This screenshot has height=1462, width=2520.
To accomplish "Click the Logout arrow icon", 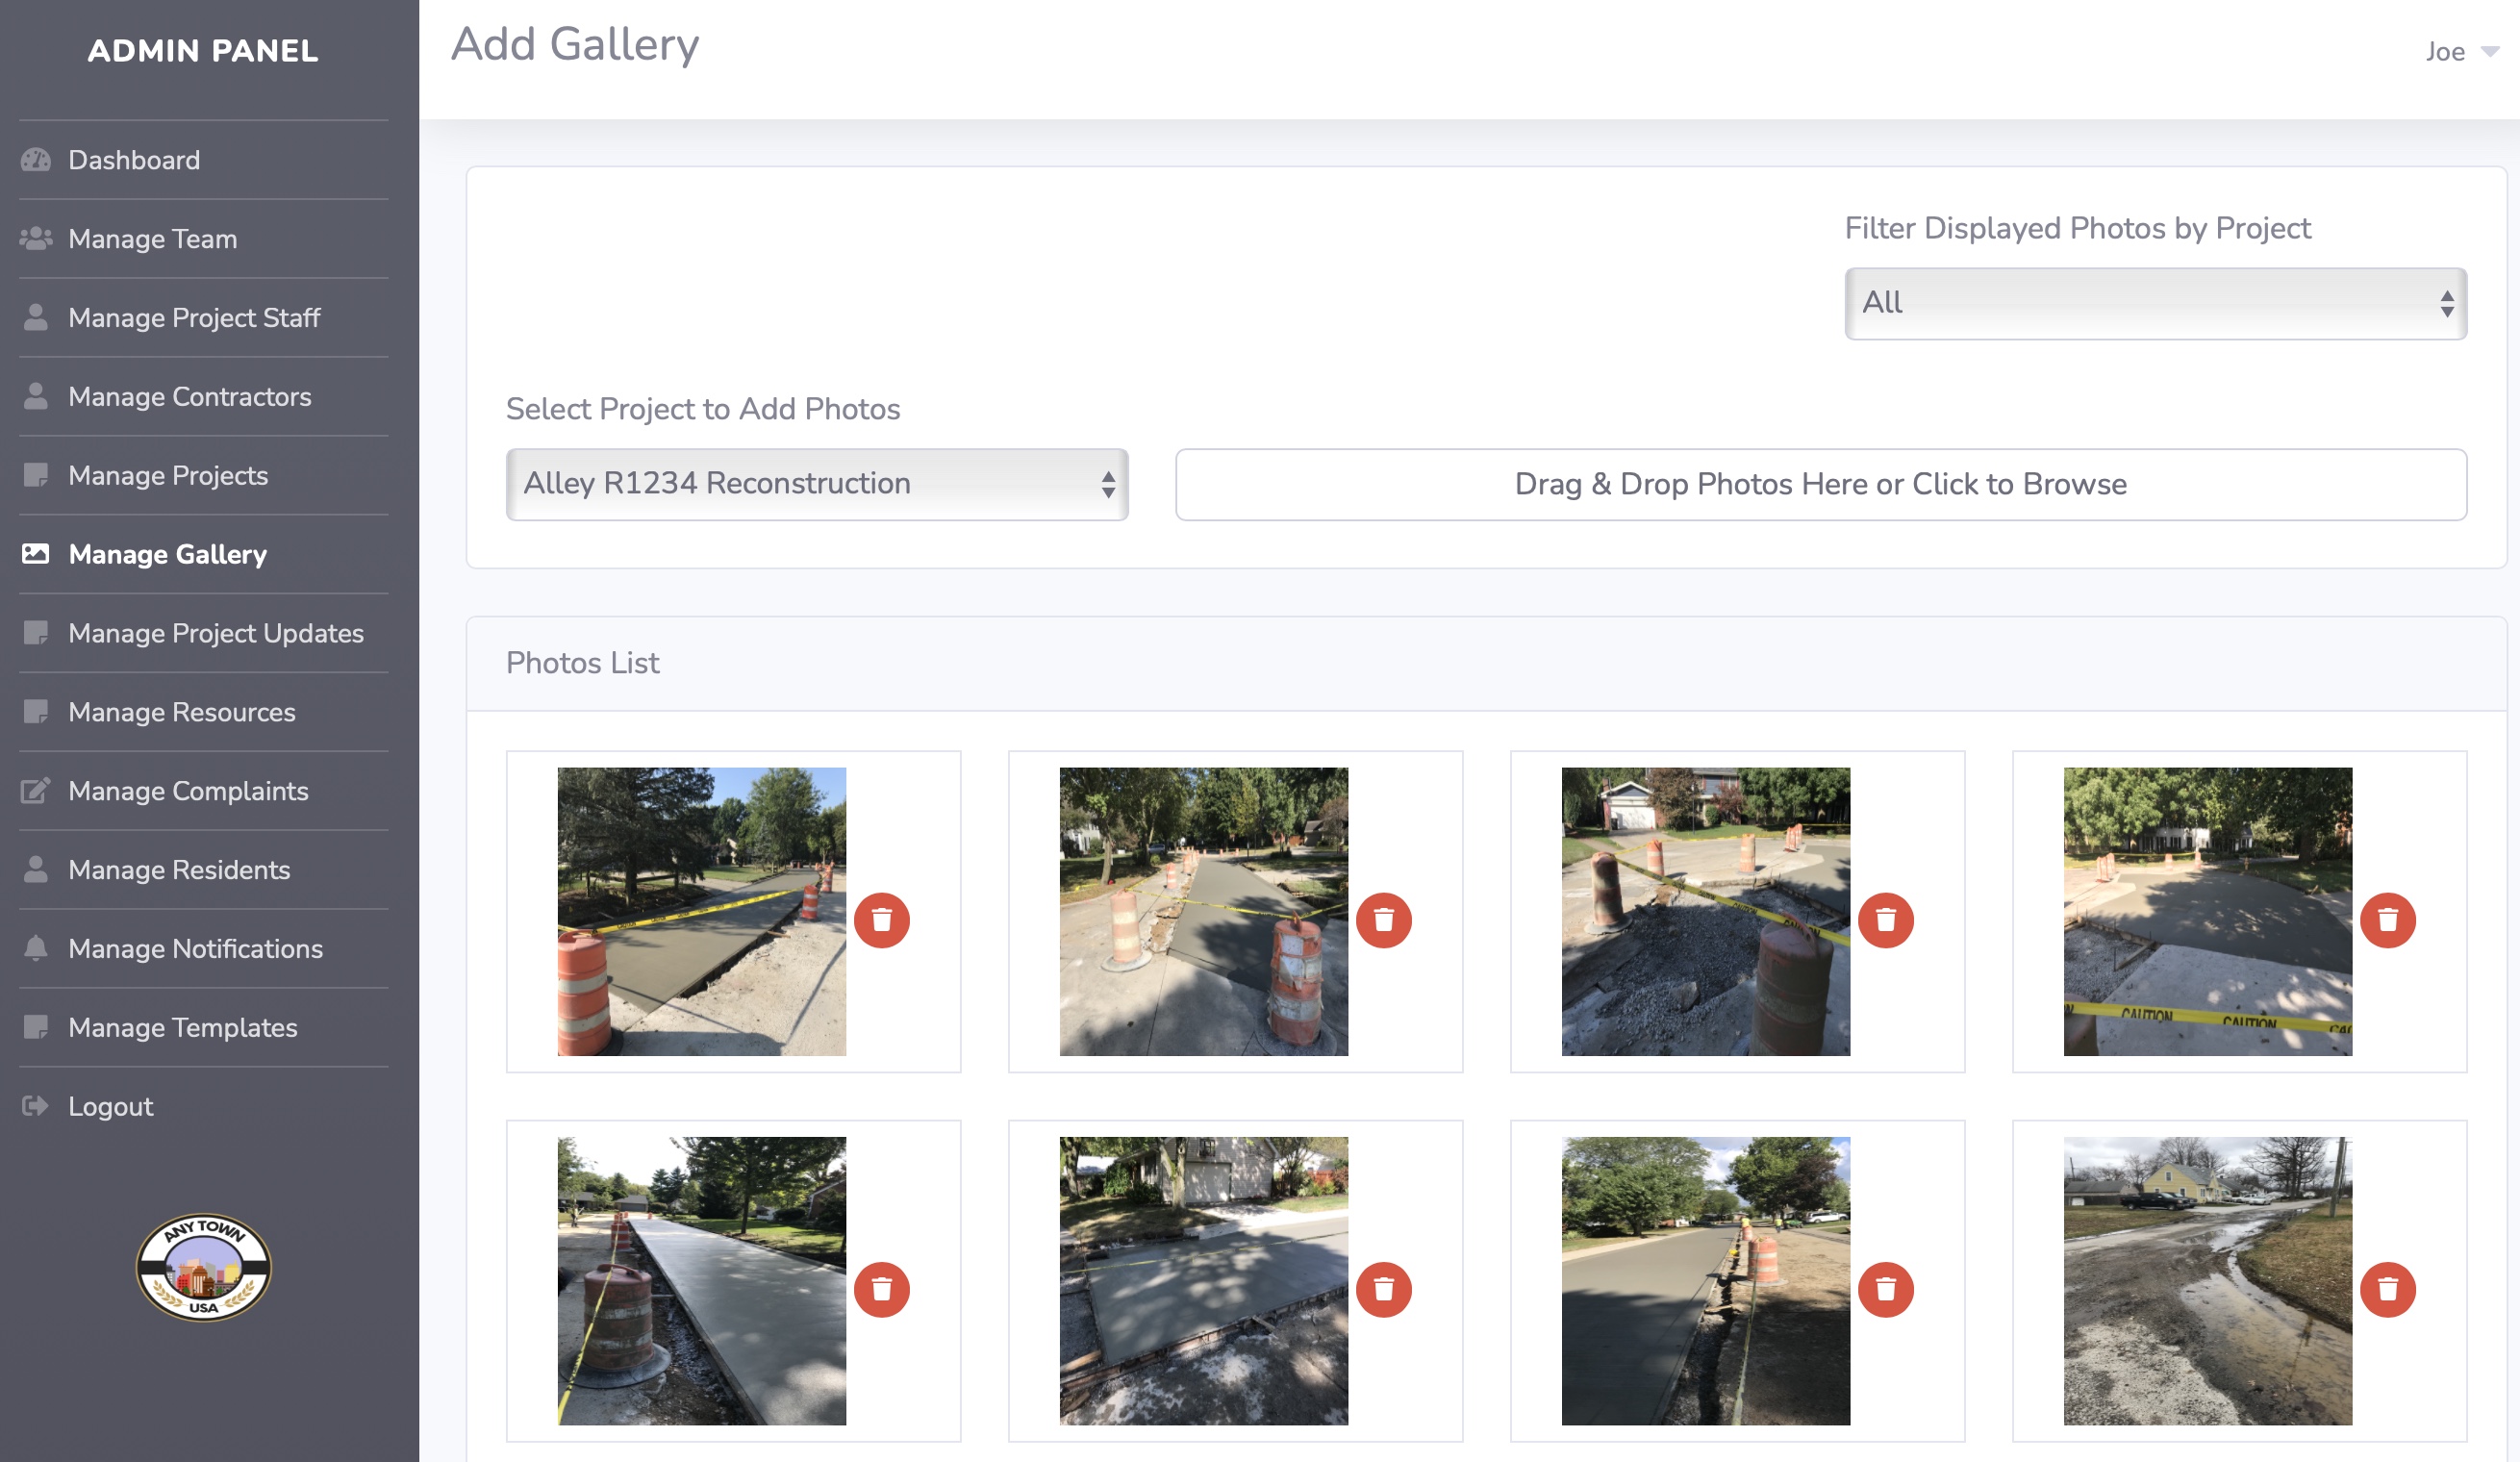I will 36,1106.
